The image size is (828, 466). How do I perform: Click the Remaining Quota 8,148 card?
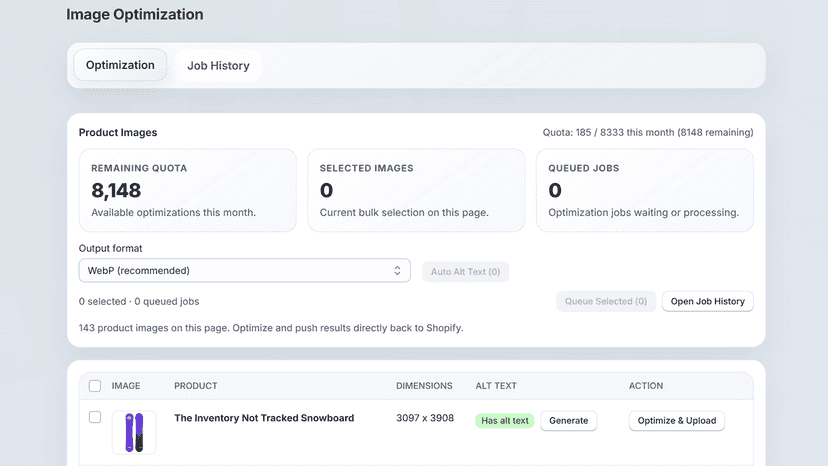click(x=187, y=190)
